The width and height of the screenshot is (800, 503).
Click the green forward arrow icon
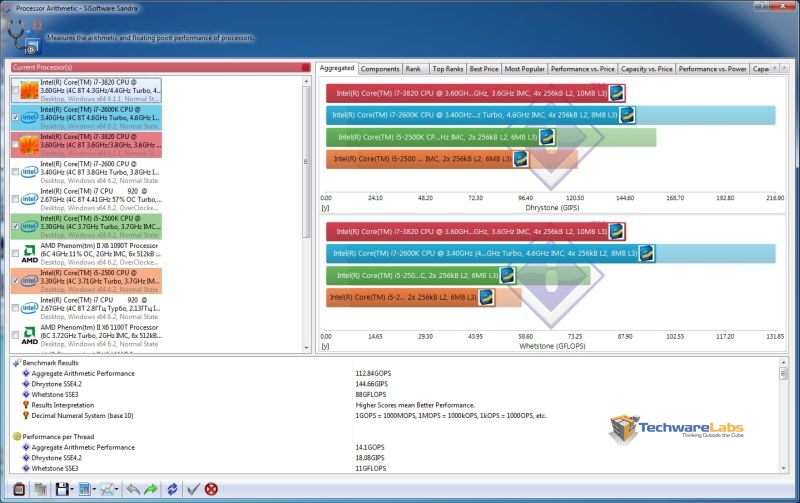pos(151,489)
